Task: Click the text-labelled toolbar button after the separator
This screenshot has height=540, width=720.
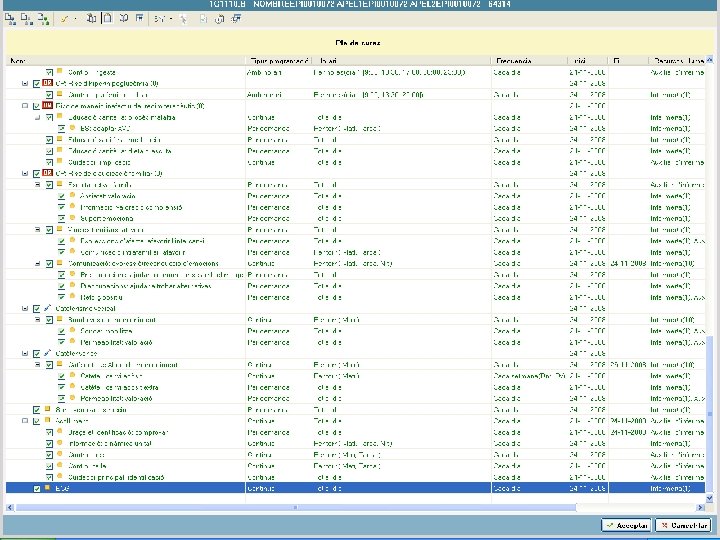Action: pos(159,19)
